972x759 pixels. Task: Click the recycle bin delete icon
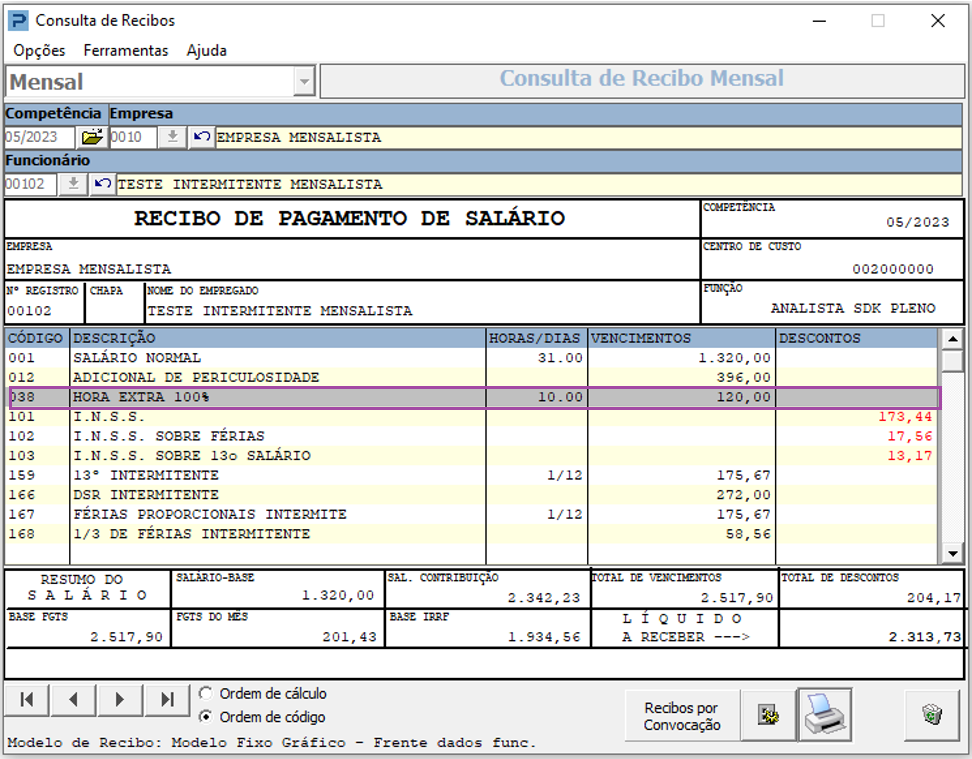(x=932, y=715)
